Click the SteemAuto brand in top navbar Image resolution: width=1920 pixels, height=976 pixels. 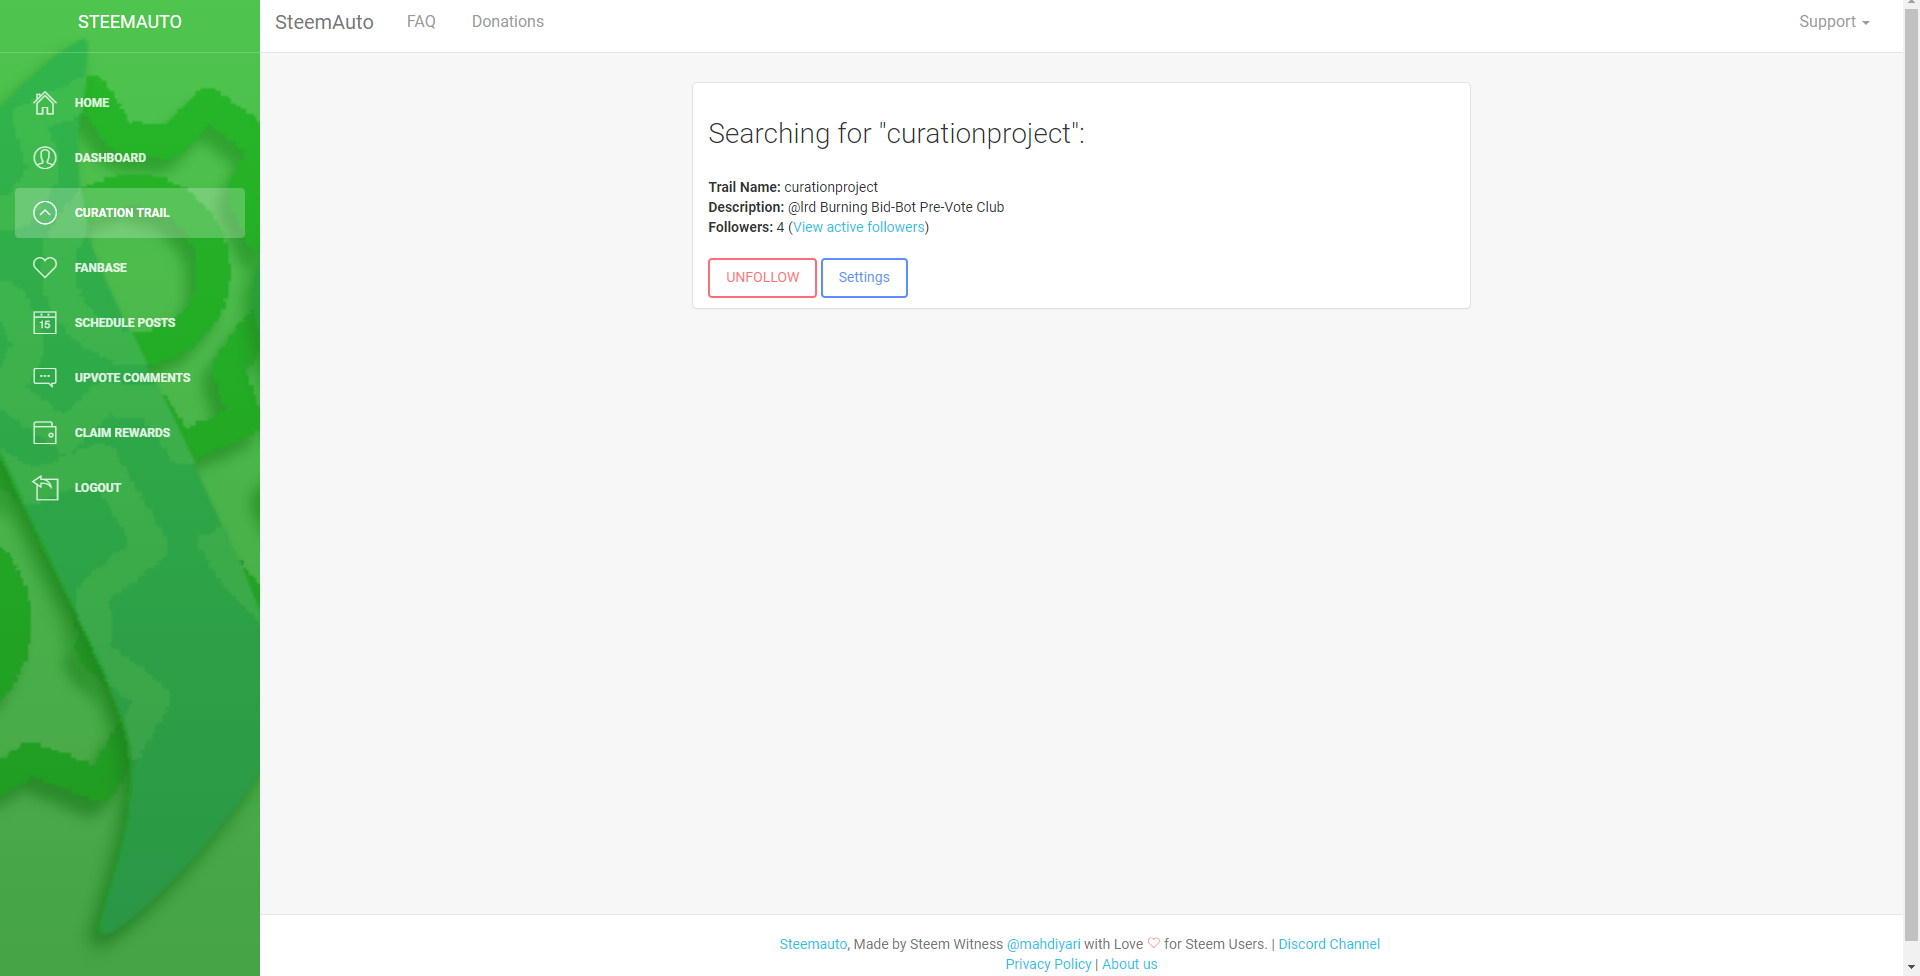324,22
